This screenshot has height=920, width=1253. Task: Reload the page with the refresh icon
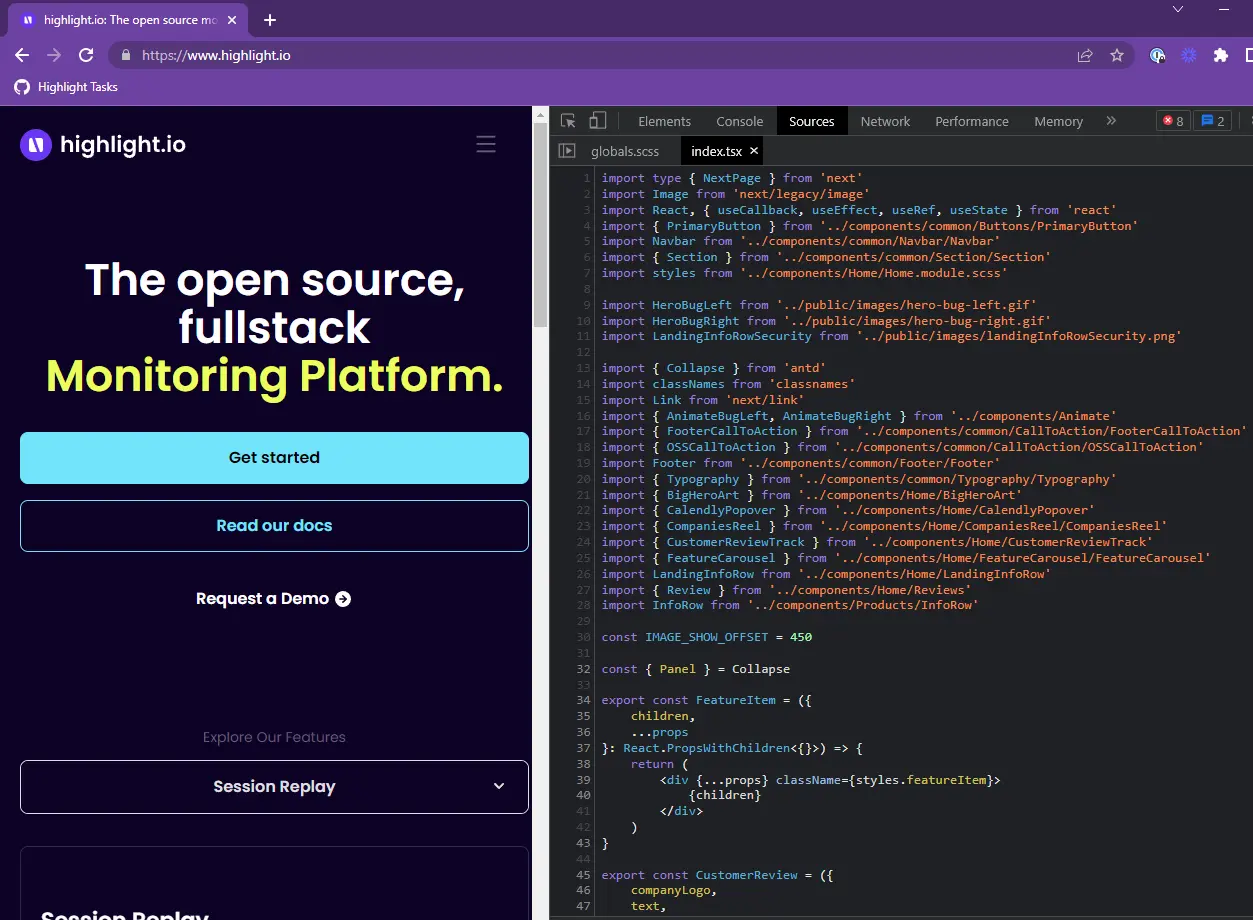pos(86,56)
